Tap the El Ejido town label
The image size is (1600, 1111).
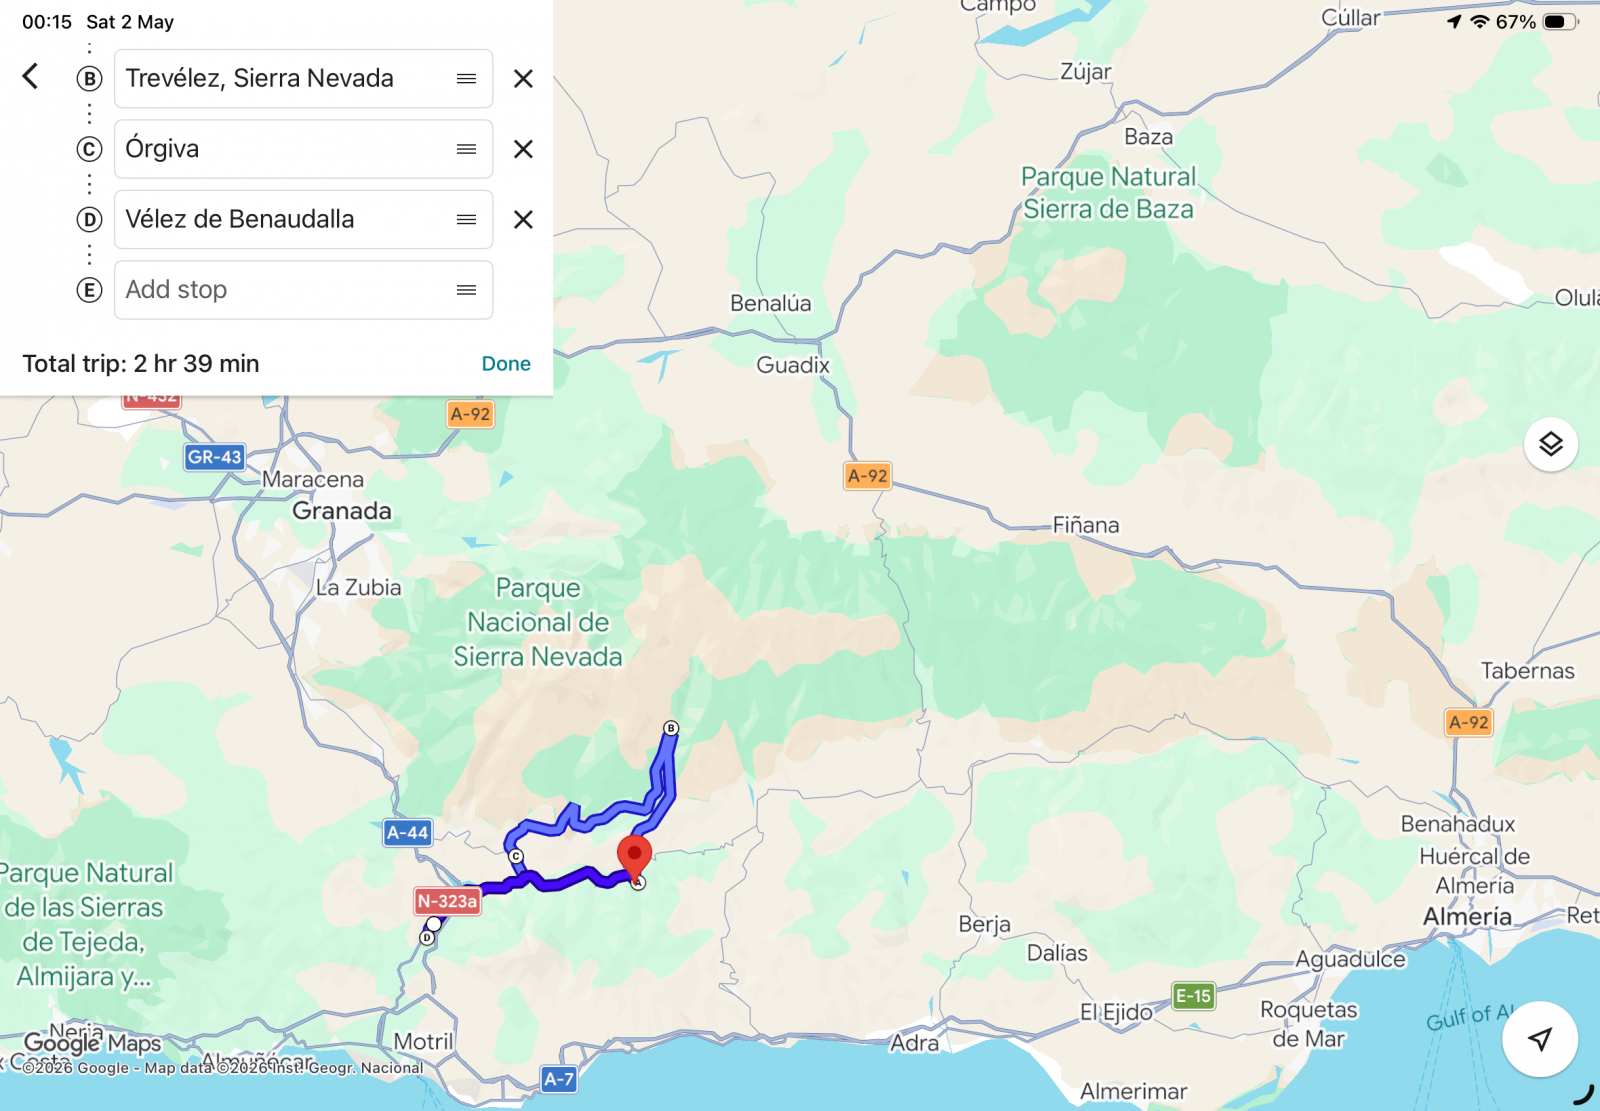point(1116,1012)
